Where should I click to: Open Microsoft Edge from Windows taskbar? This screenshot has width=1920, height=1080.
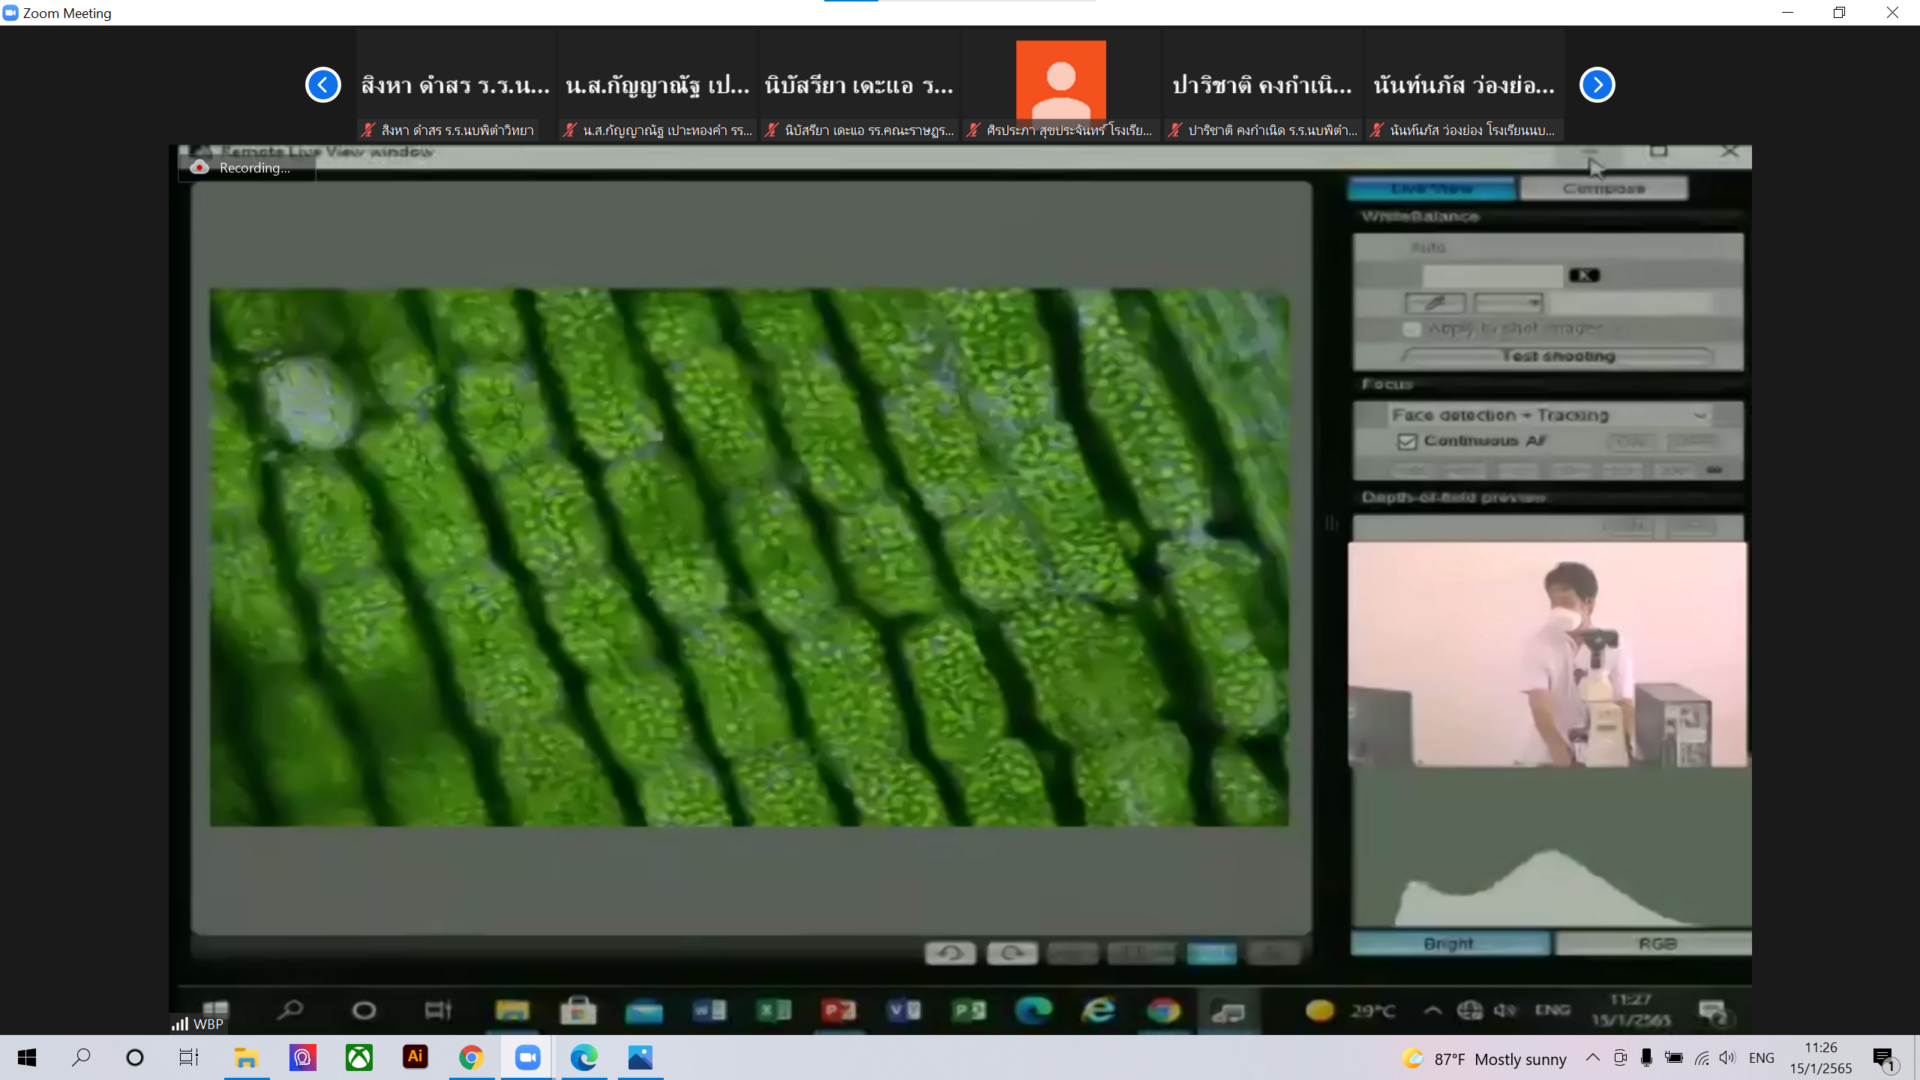coord(584,1057)
